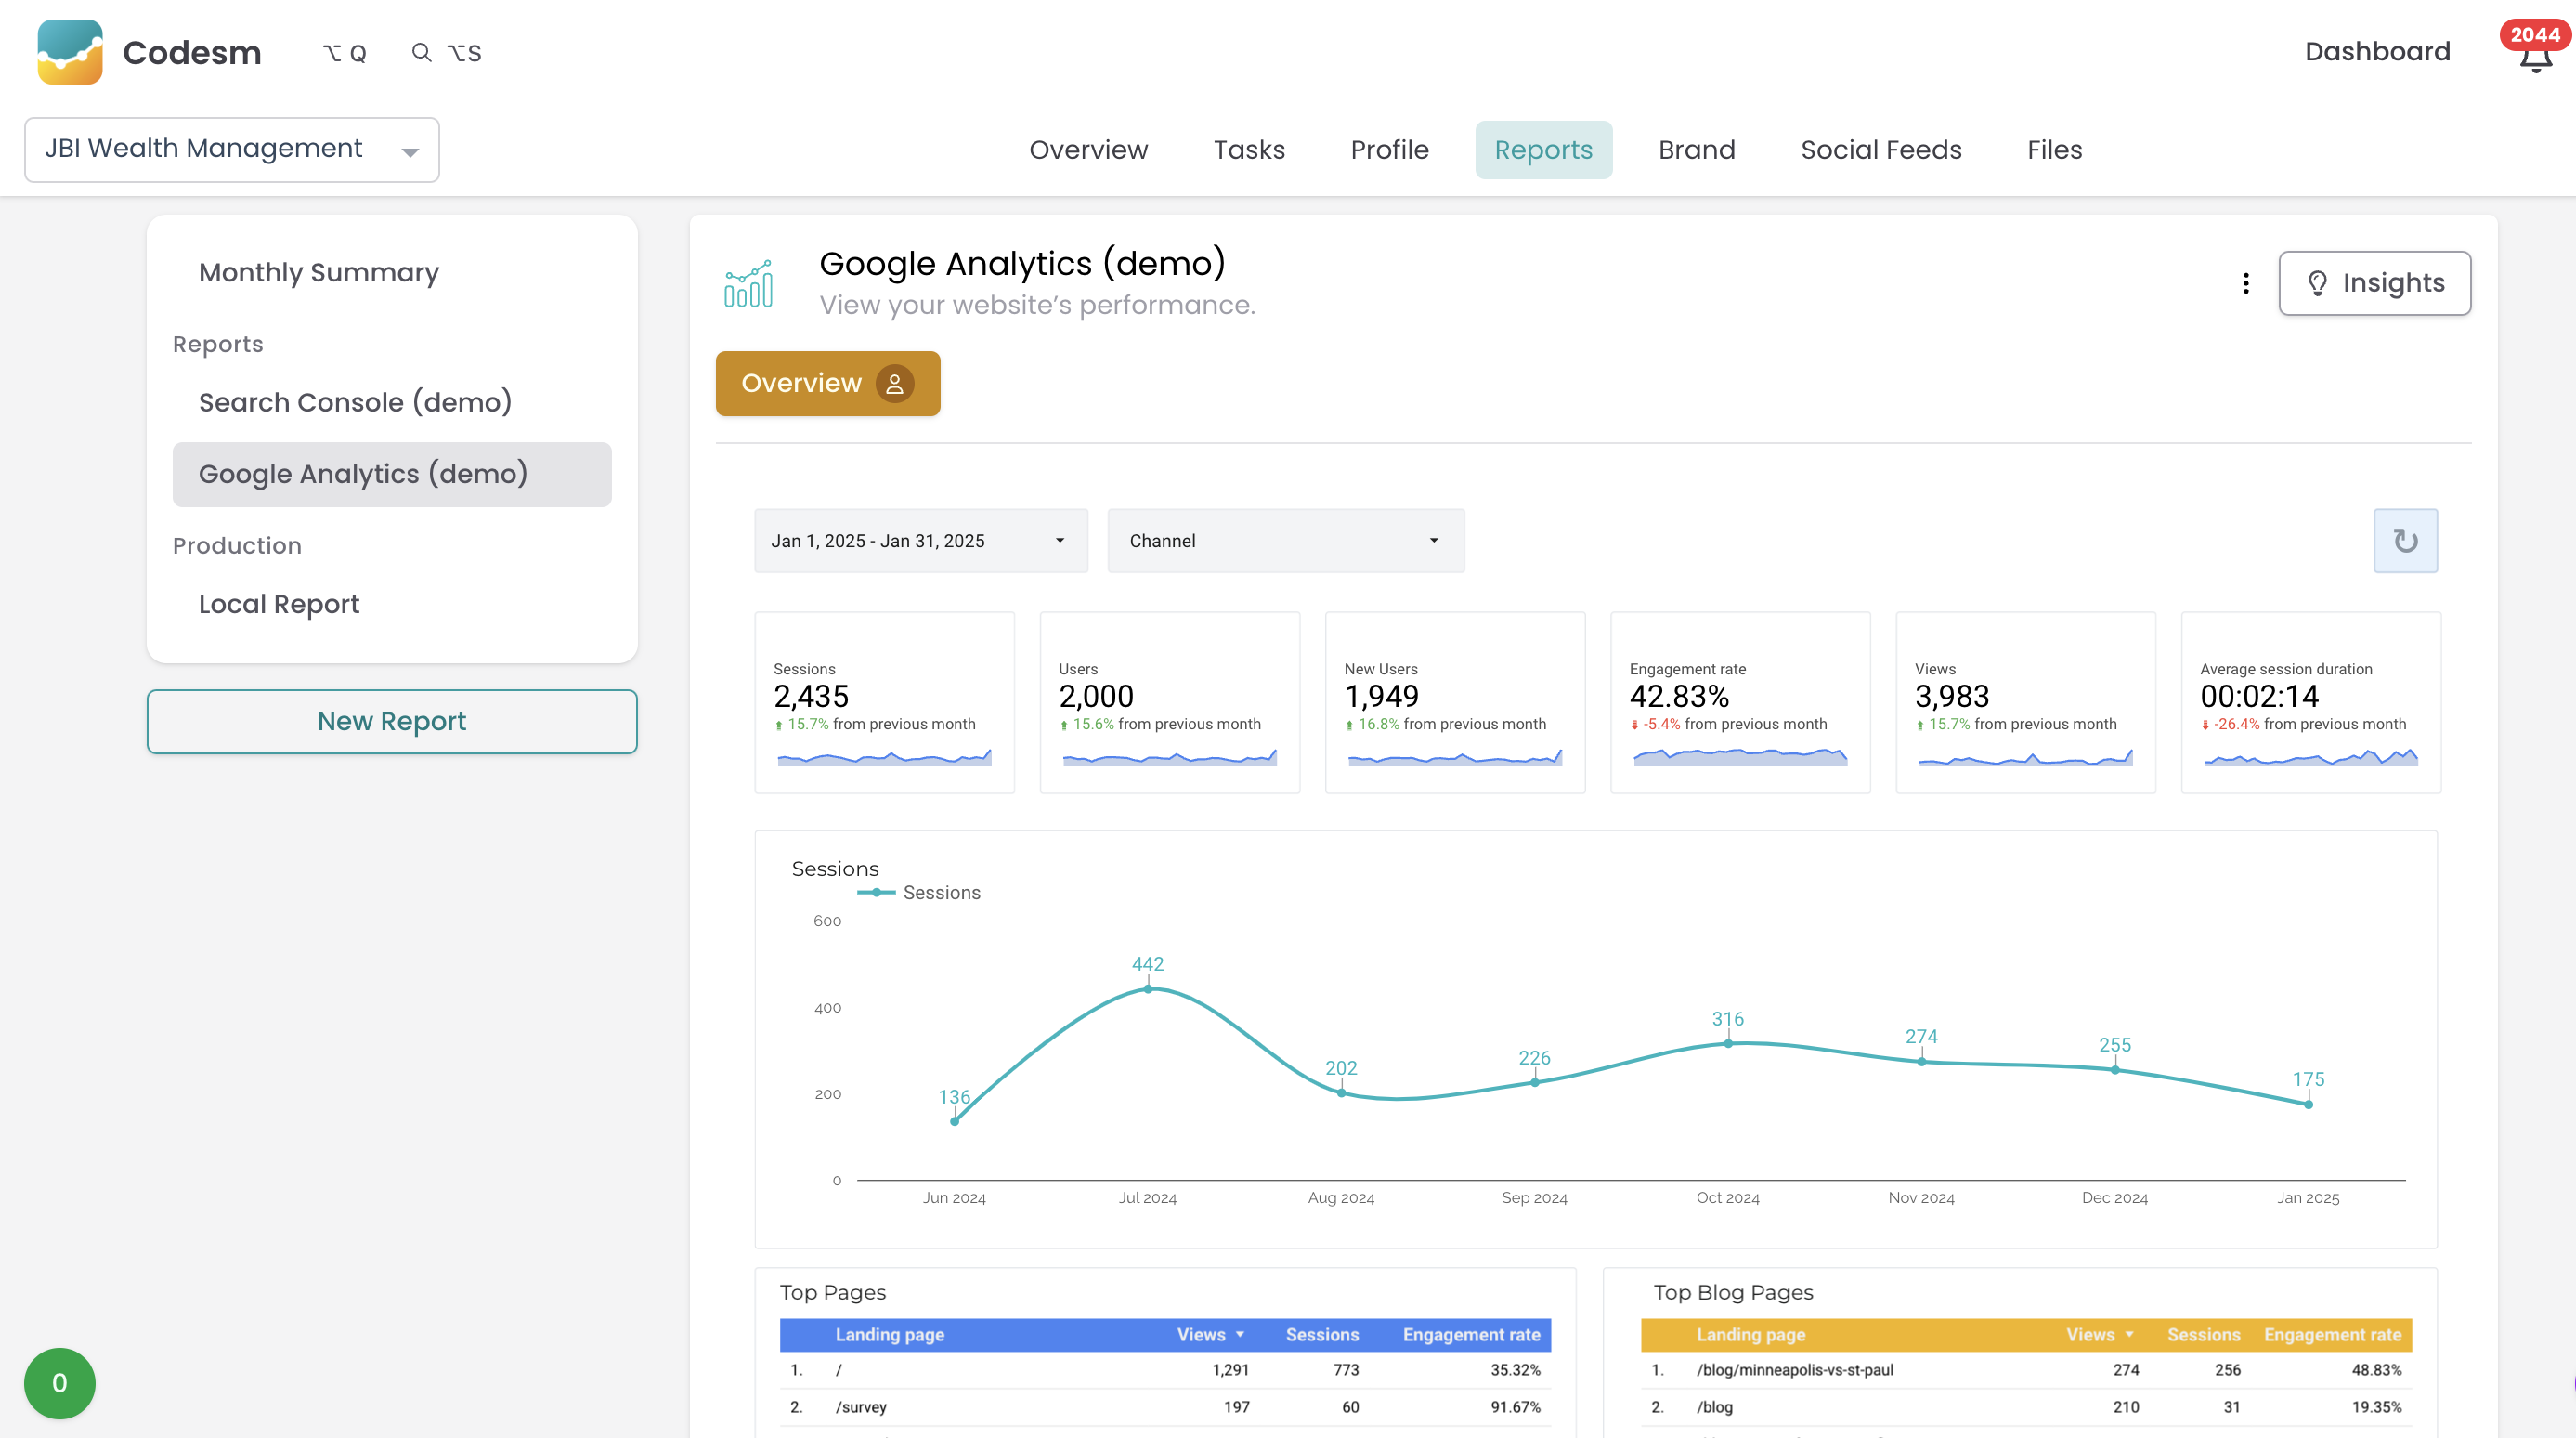
Task: Click the New Report button
Action: tap(391, 721)
